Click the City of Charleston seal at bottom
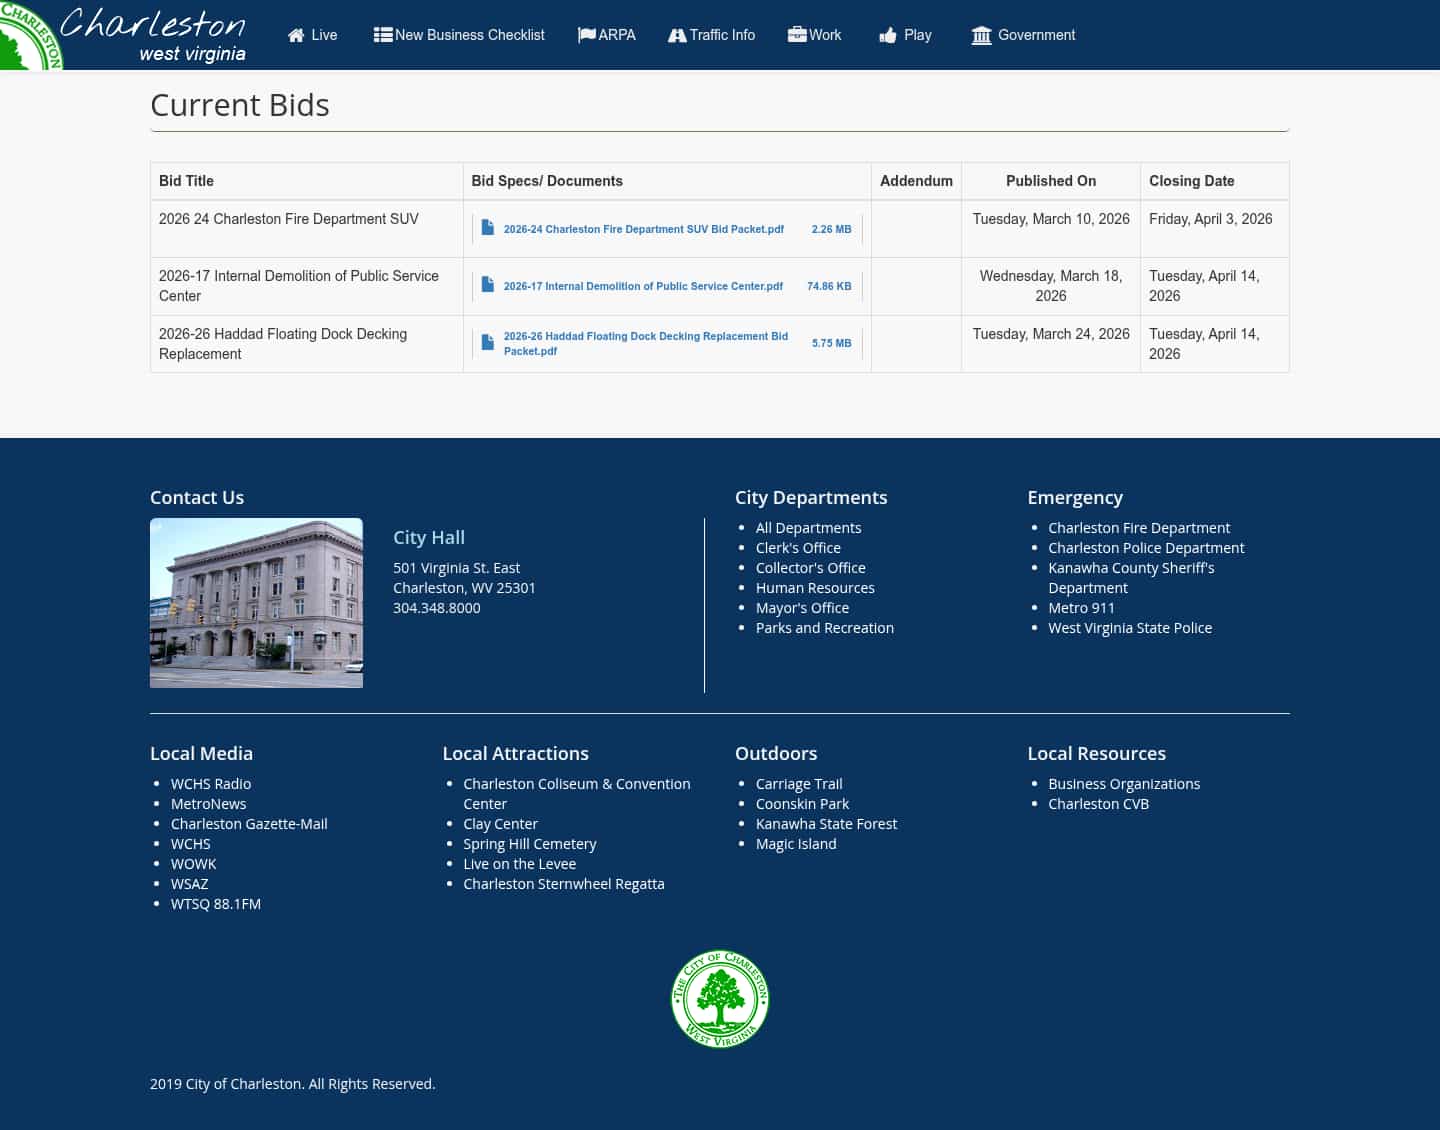Viewport: 1440px width, 1130px height. pyautogui.click(x=720, y=999)
